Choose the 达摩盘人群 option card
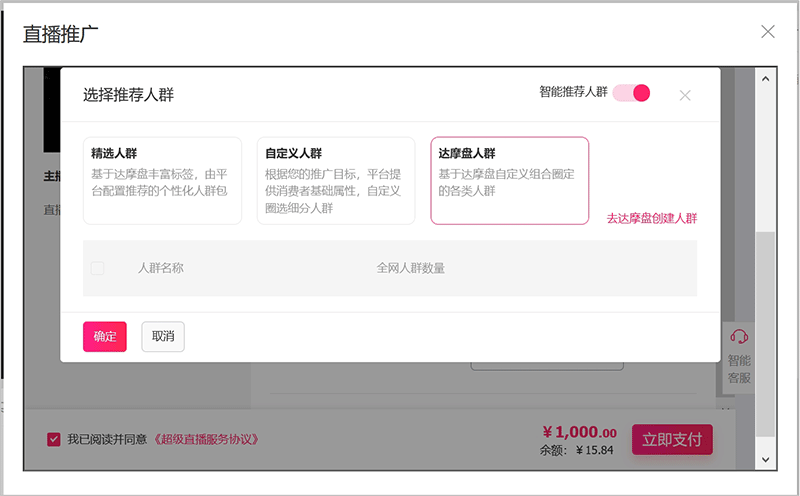 coord(509,180)
